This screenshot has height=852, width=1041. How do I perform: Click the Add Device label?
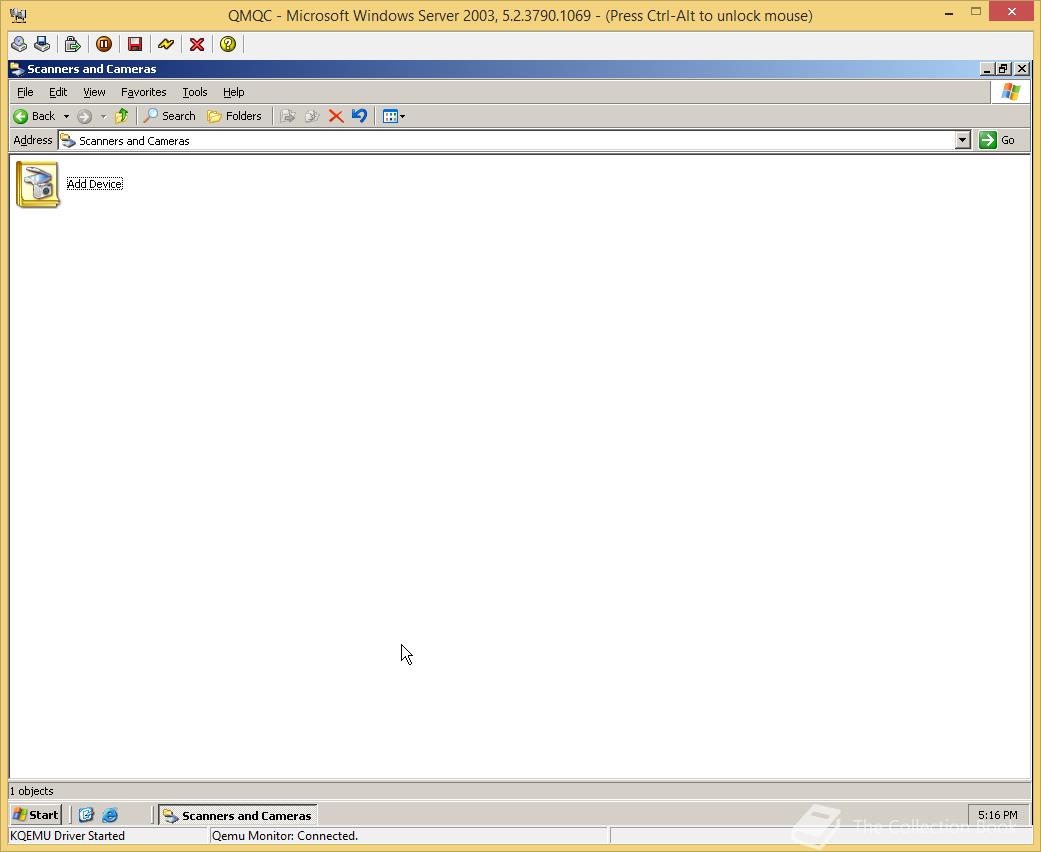[95, 184]
